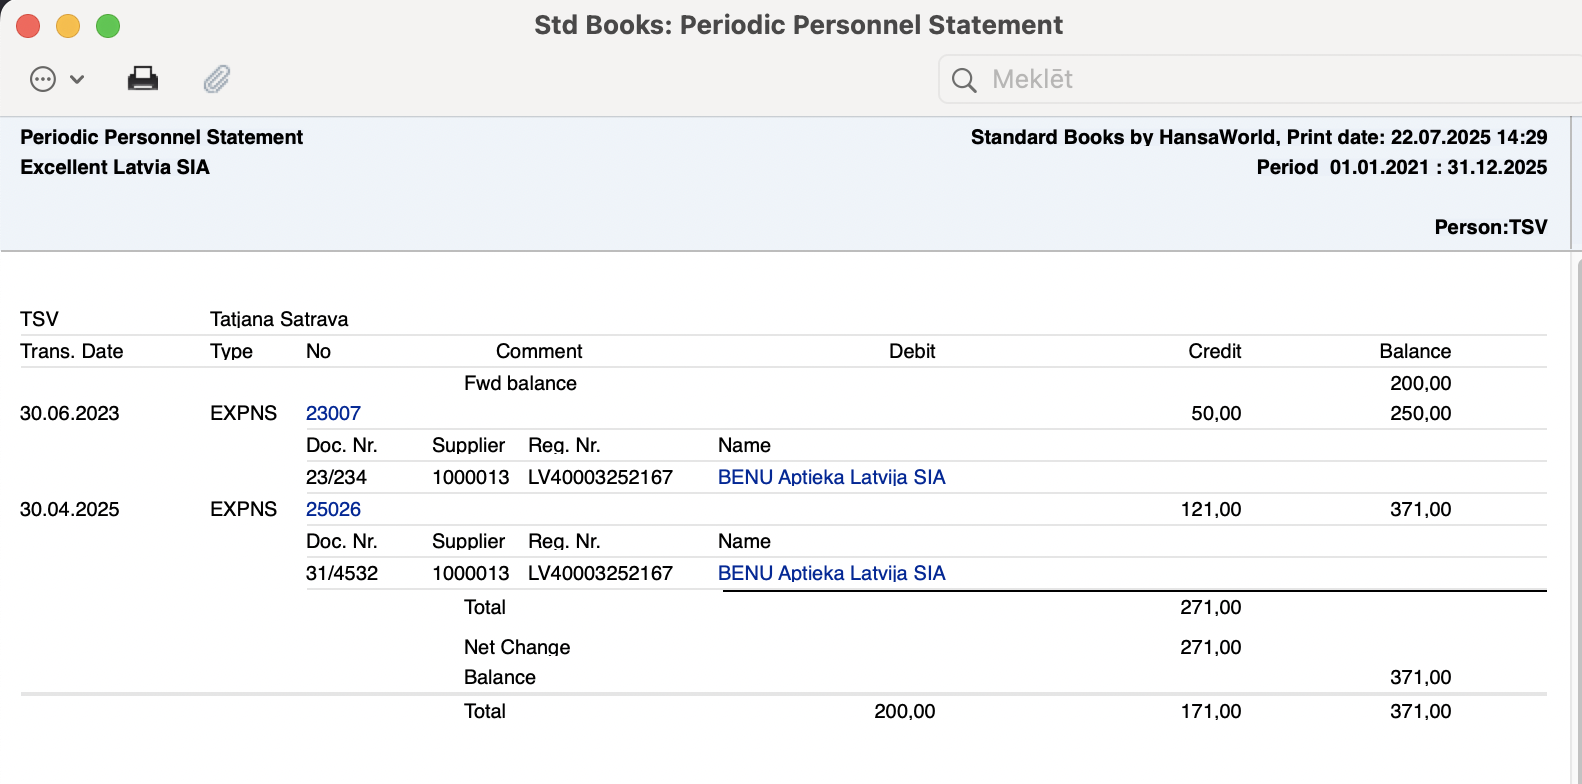Open the ellipsis operations menu
1582x784 pixels.
pyautogui.click(x=43, y=79)
